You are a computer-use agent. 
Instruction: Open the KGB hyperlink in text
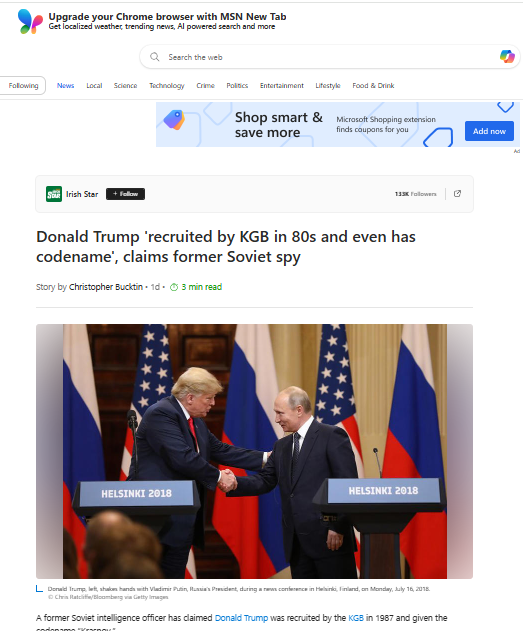(x=356, y=618)
